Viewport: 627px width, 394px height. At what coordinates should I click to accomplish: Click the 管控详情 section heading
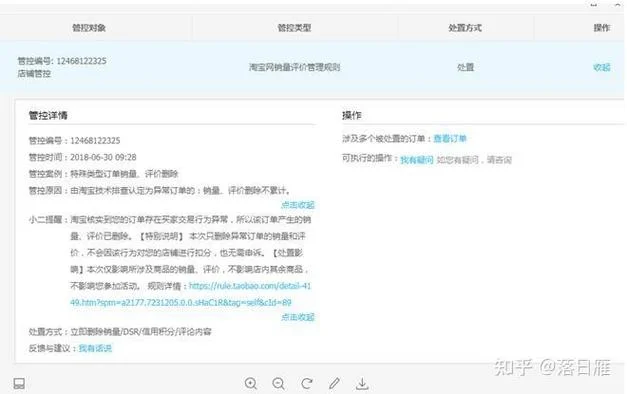pos(48,116)
